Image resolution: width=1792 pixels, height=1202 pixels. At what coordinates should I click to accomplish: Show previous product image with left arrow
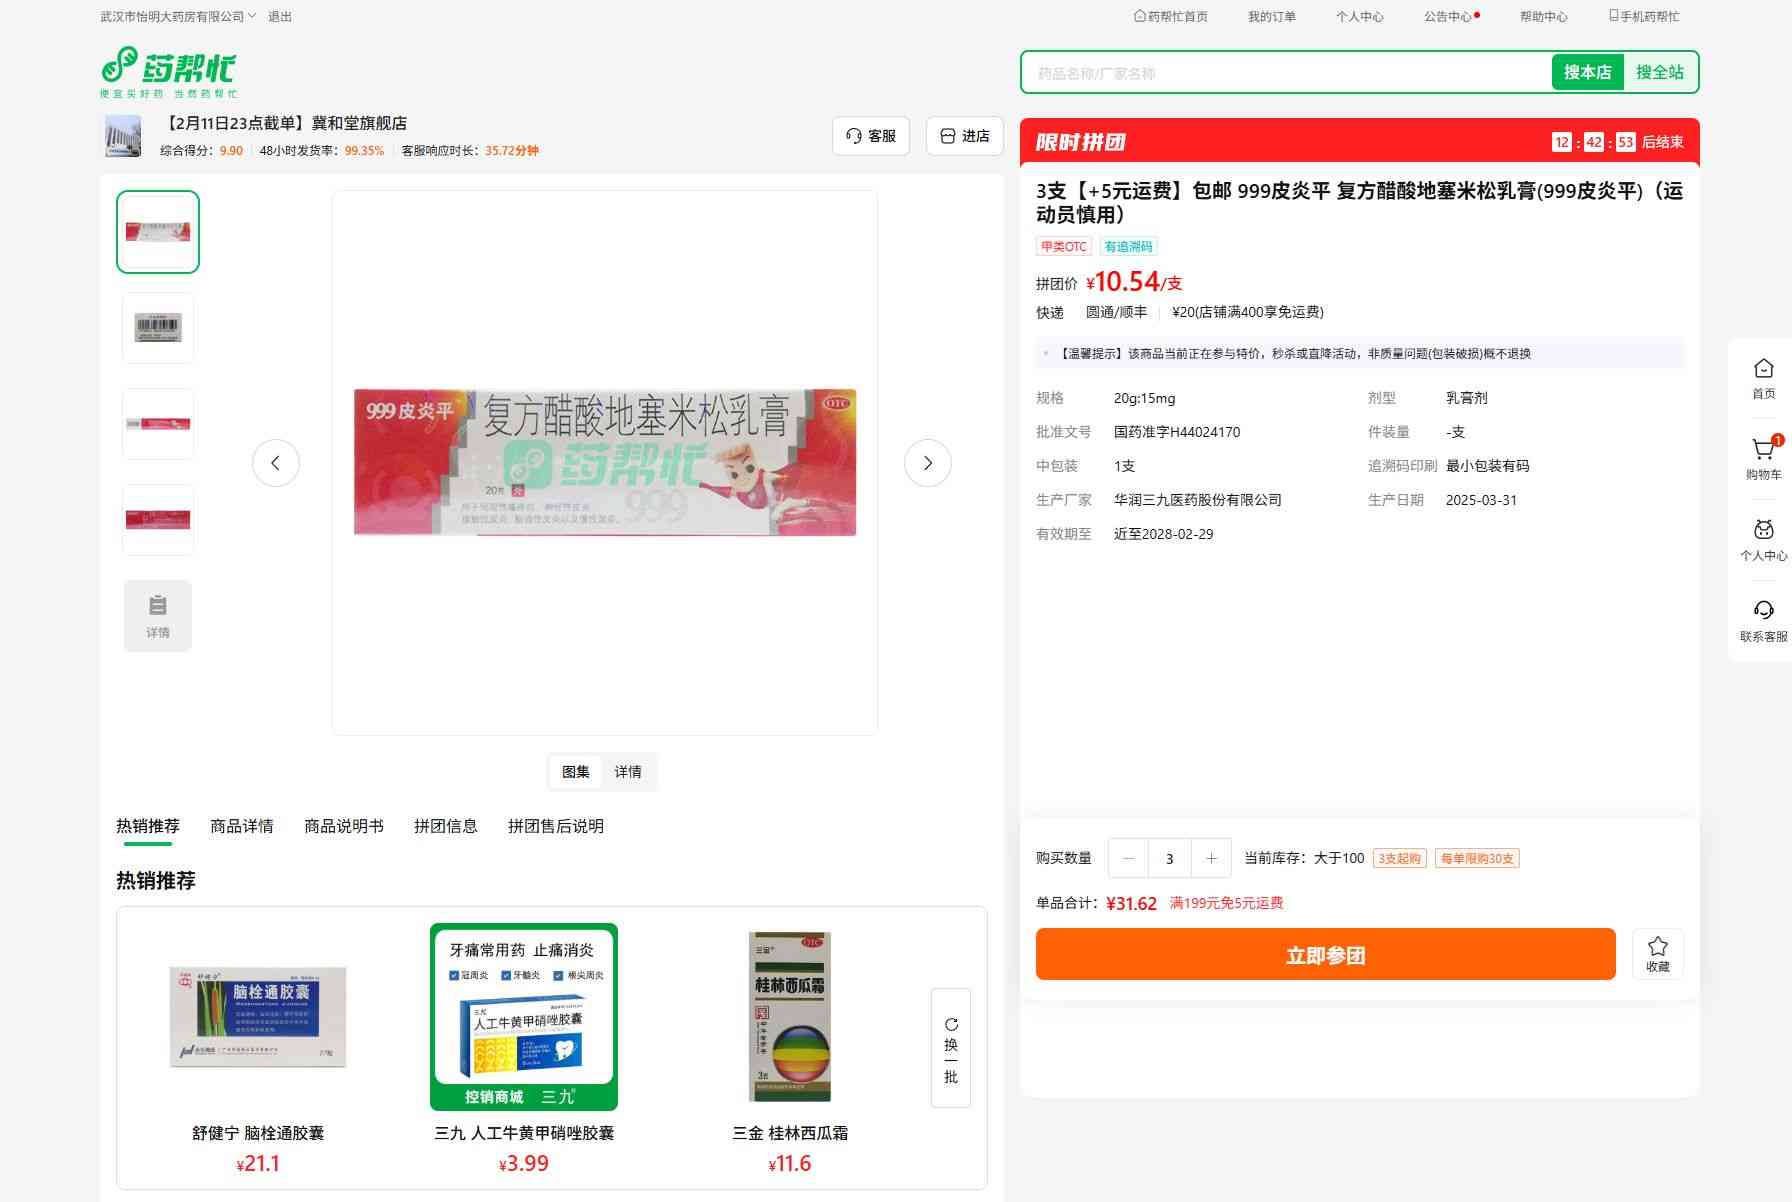(x=276, y=463)
